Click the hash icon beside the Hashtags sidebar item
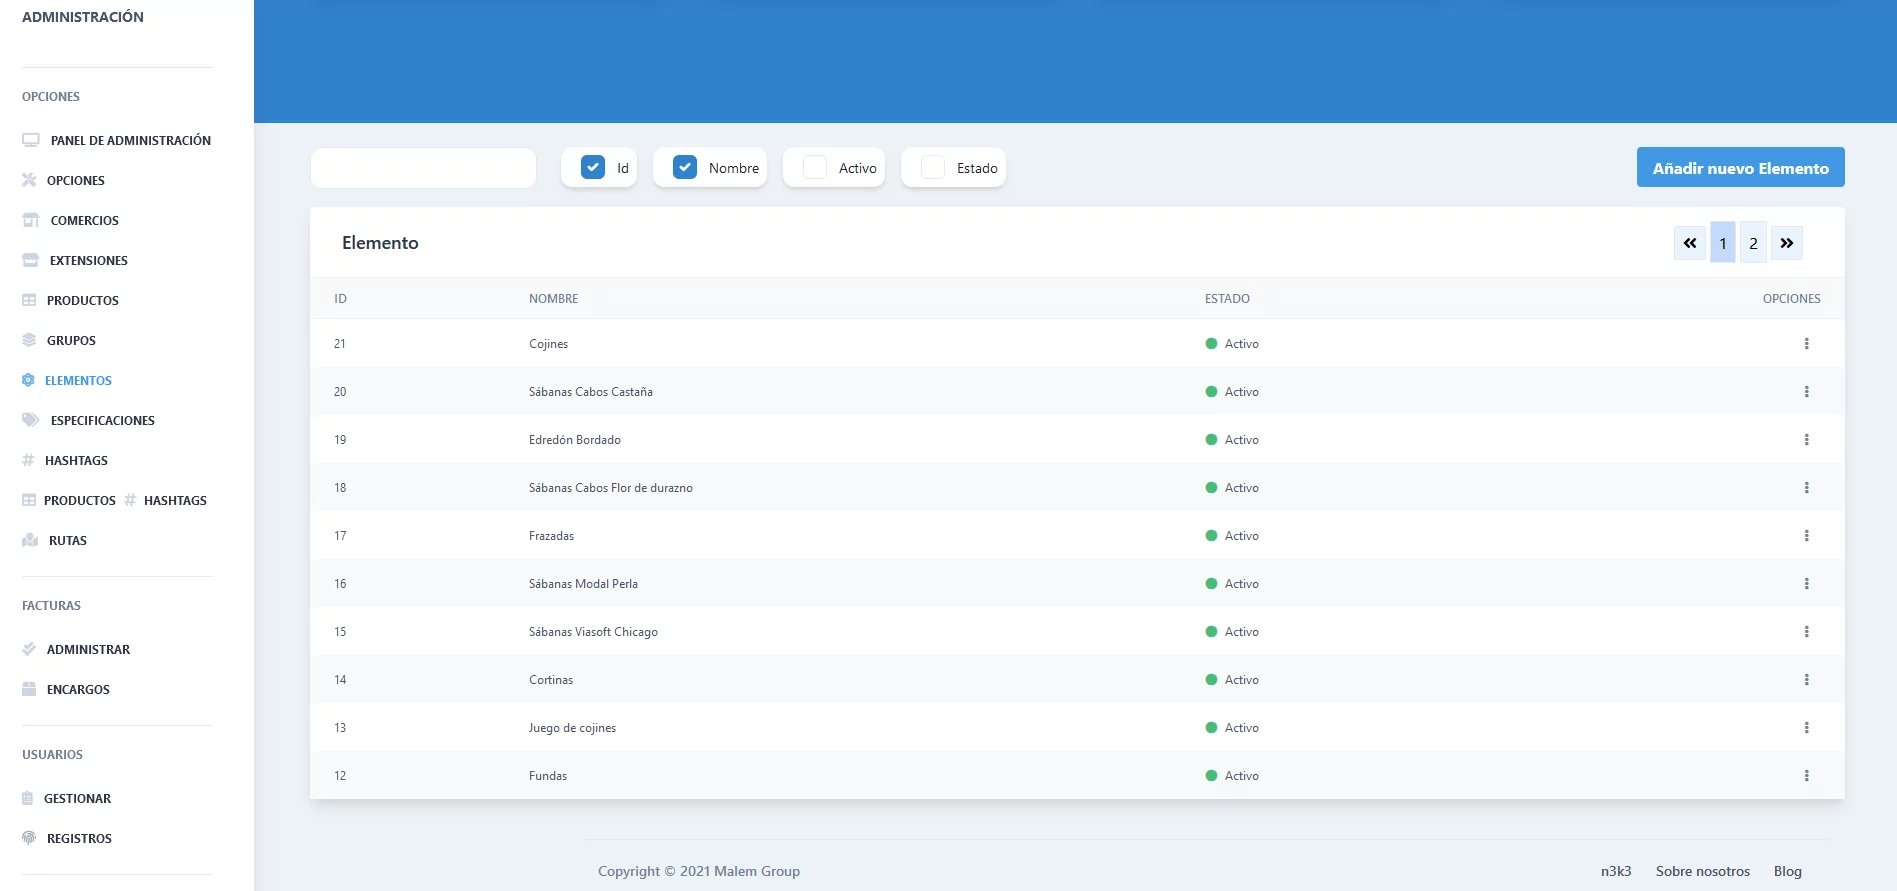This screenshot has height=891, width=1897. (x=28, y=460)
